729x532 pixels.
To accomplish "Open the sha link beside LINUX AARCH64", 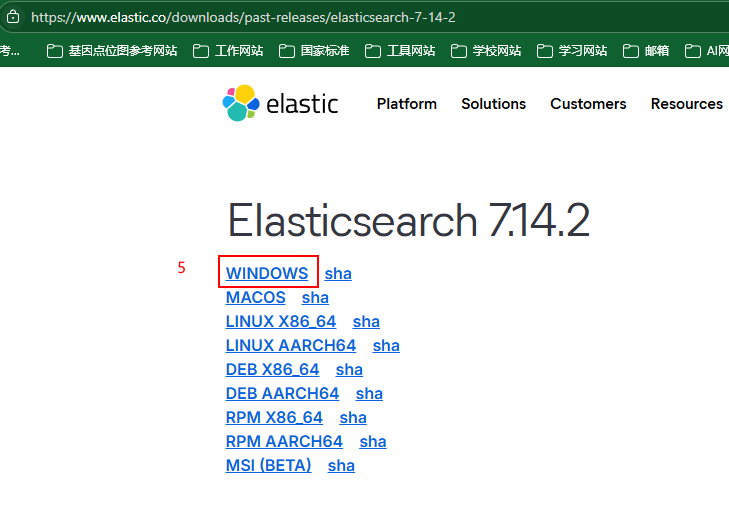I will click(x=386, y=346).
